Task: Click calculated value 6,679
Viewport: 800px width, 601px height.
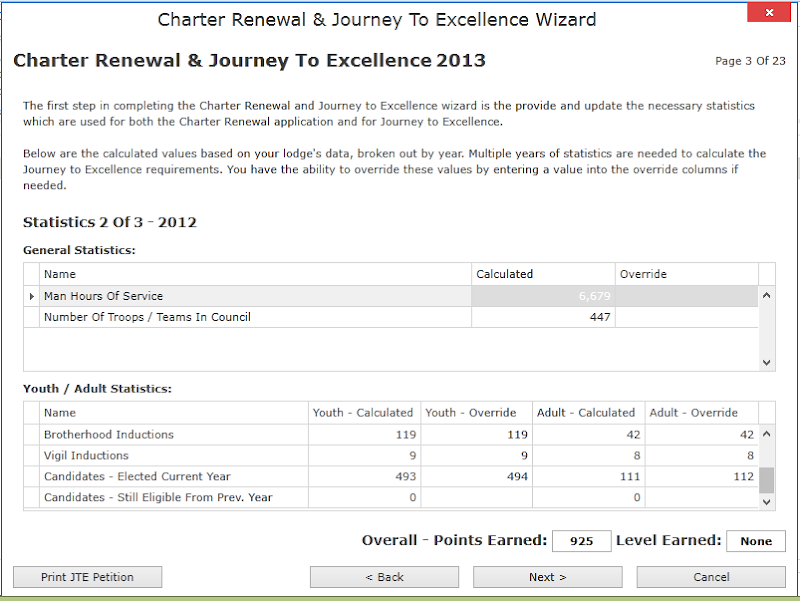Action: tap(543, 296)
